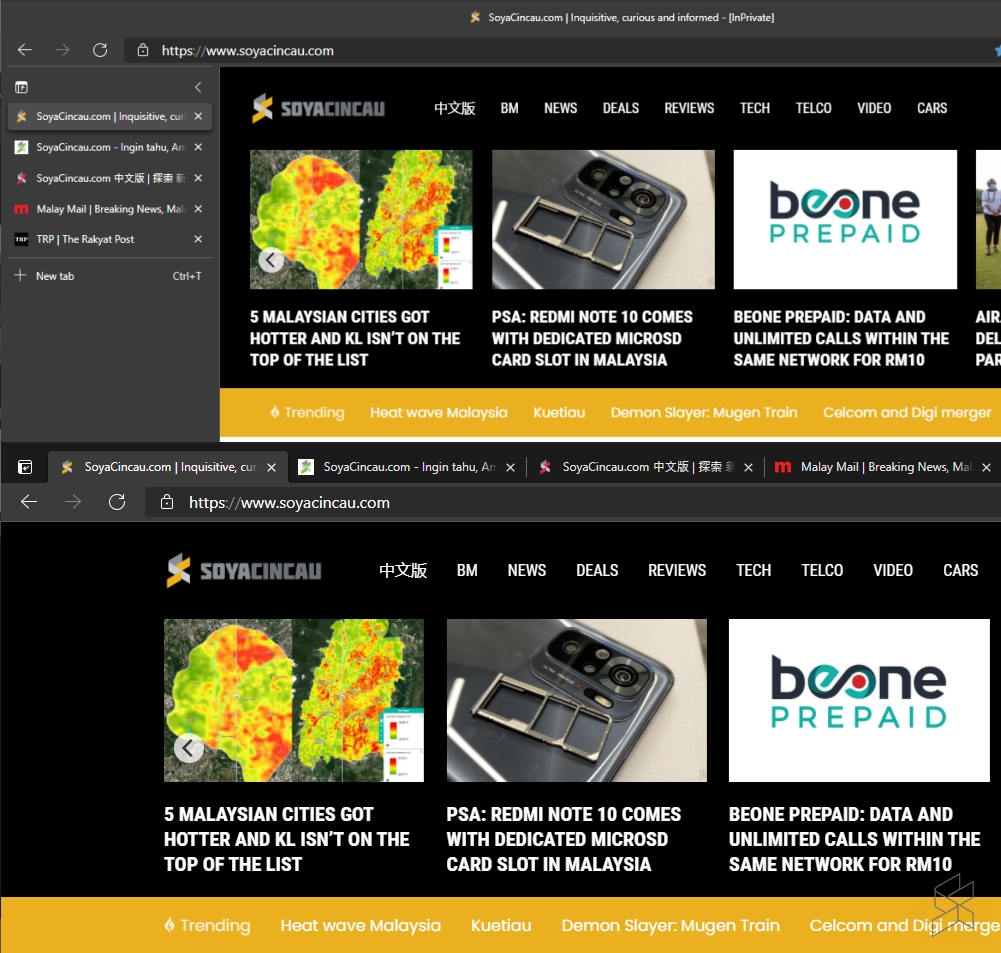Click the SoyaCincau logo in the top page header
The image size is (1001, 953).
(x=318, y=108)
